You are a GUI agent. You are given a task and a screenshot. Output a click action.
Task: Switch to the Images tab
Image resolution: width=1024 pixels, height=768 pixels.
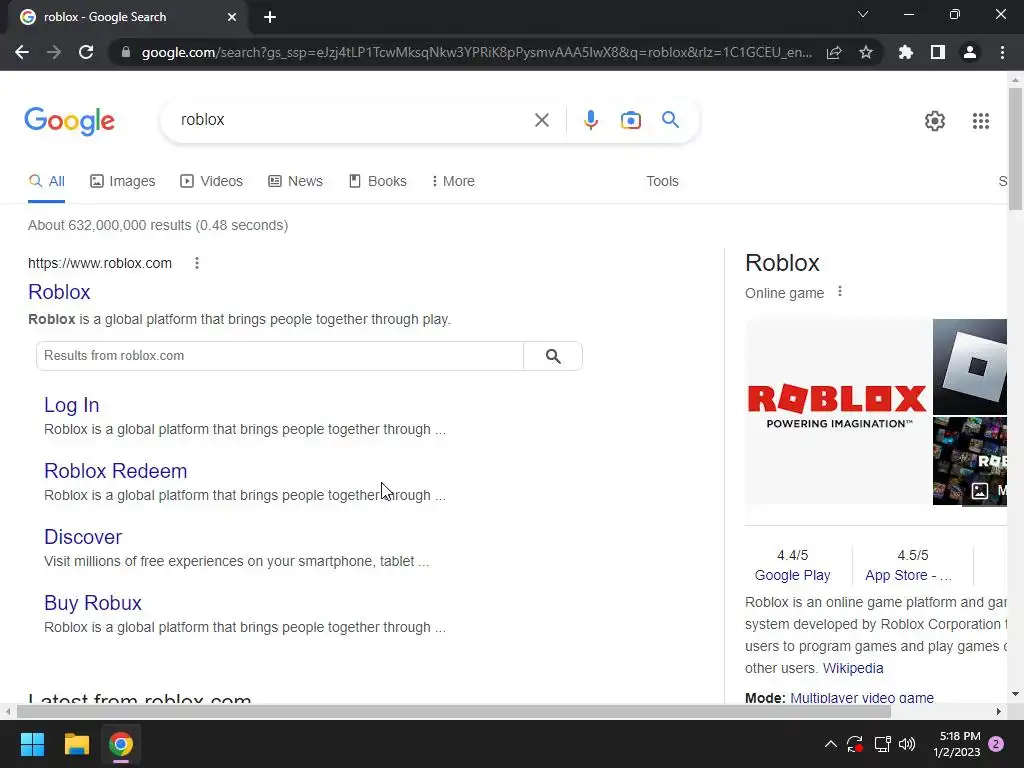(x=123, y=181)
